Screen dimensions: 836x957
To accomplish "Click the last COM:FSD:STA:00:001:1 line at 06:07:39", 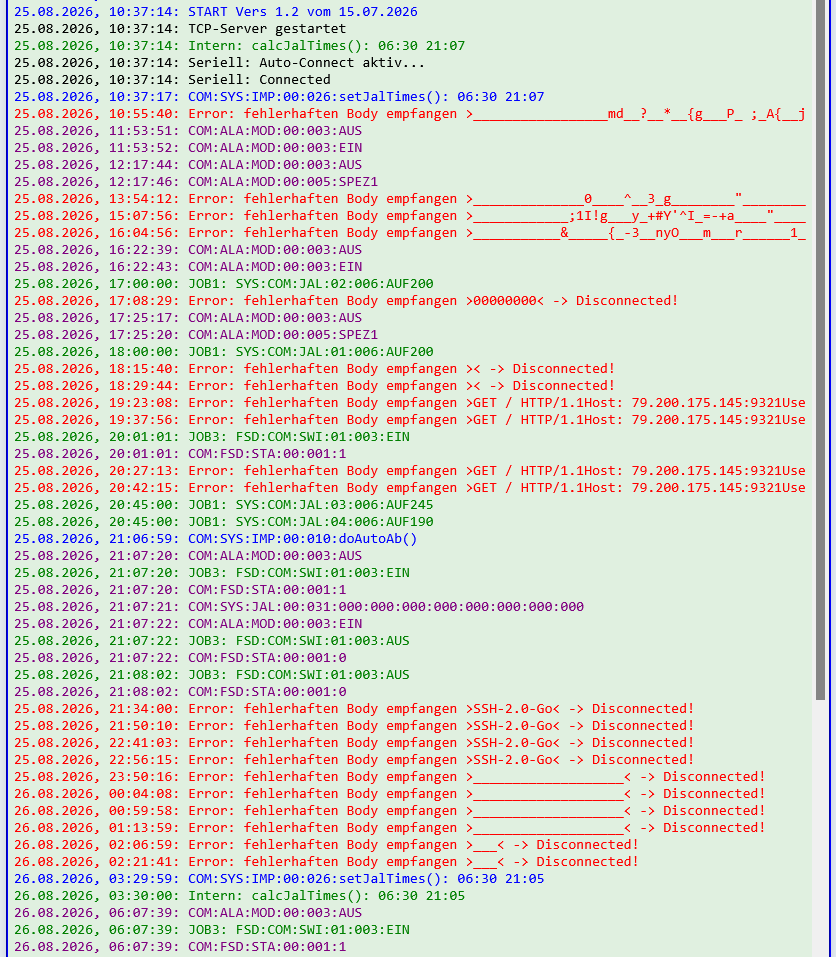I will (x=180, y=947).
